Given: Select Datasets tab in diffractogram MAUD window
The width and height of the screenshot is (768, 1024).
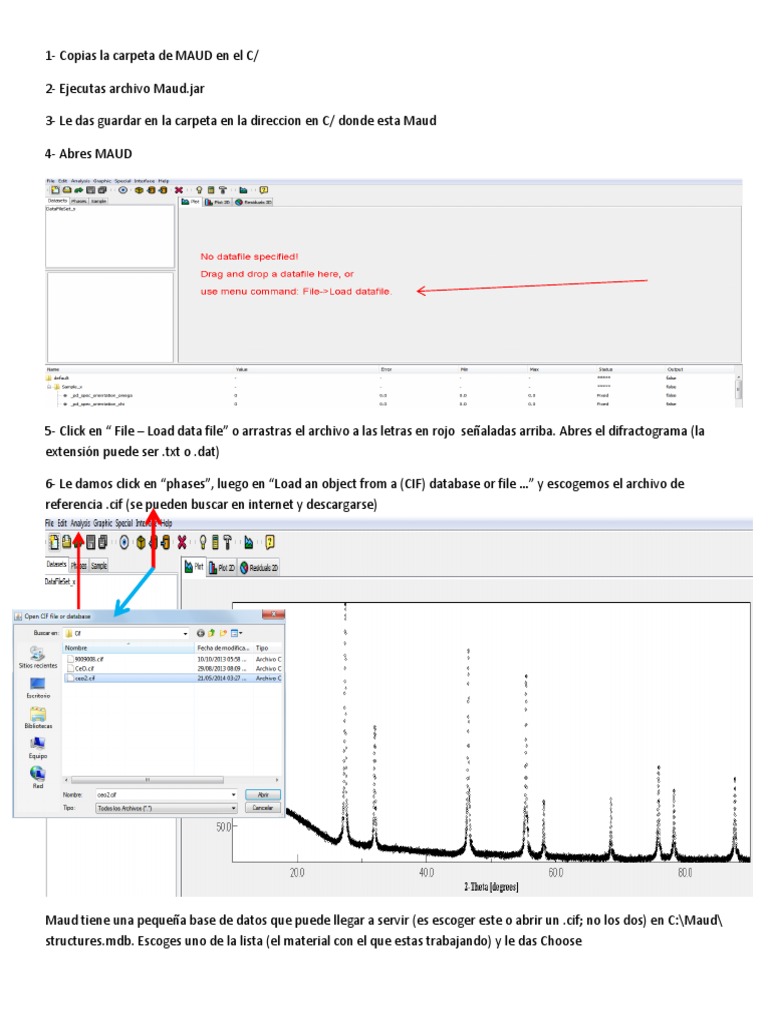Looking at the screenshot, I should [x=57, y=564].
